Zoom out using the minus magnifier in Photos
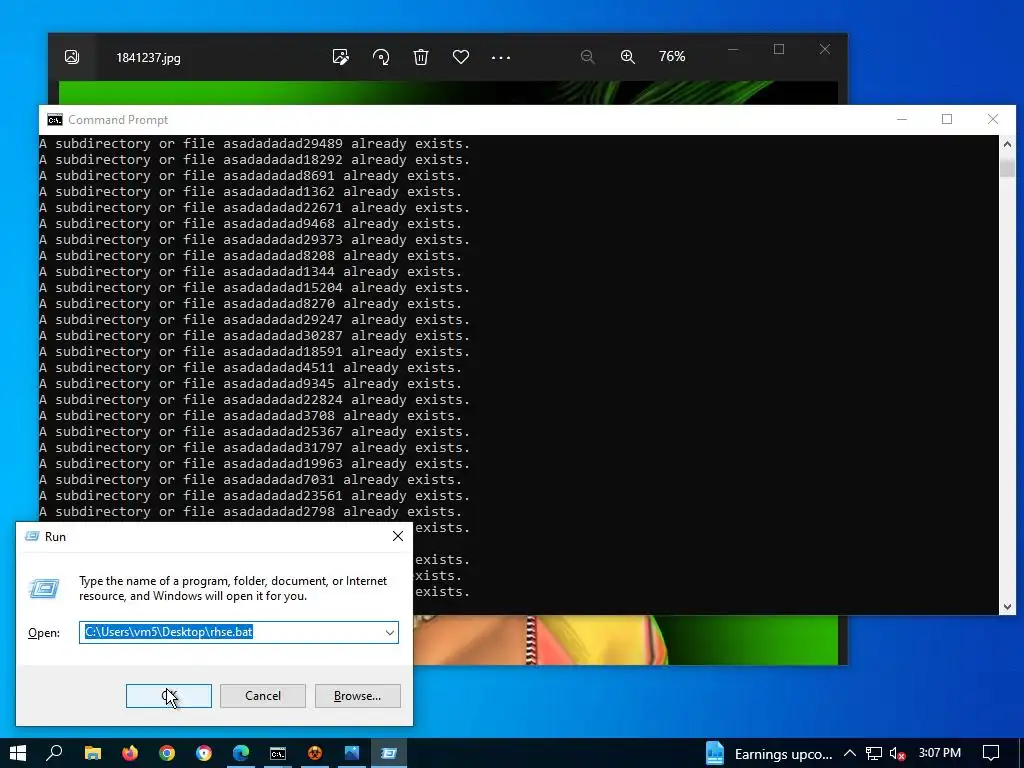 (x=588, y=57)
